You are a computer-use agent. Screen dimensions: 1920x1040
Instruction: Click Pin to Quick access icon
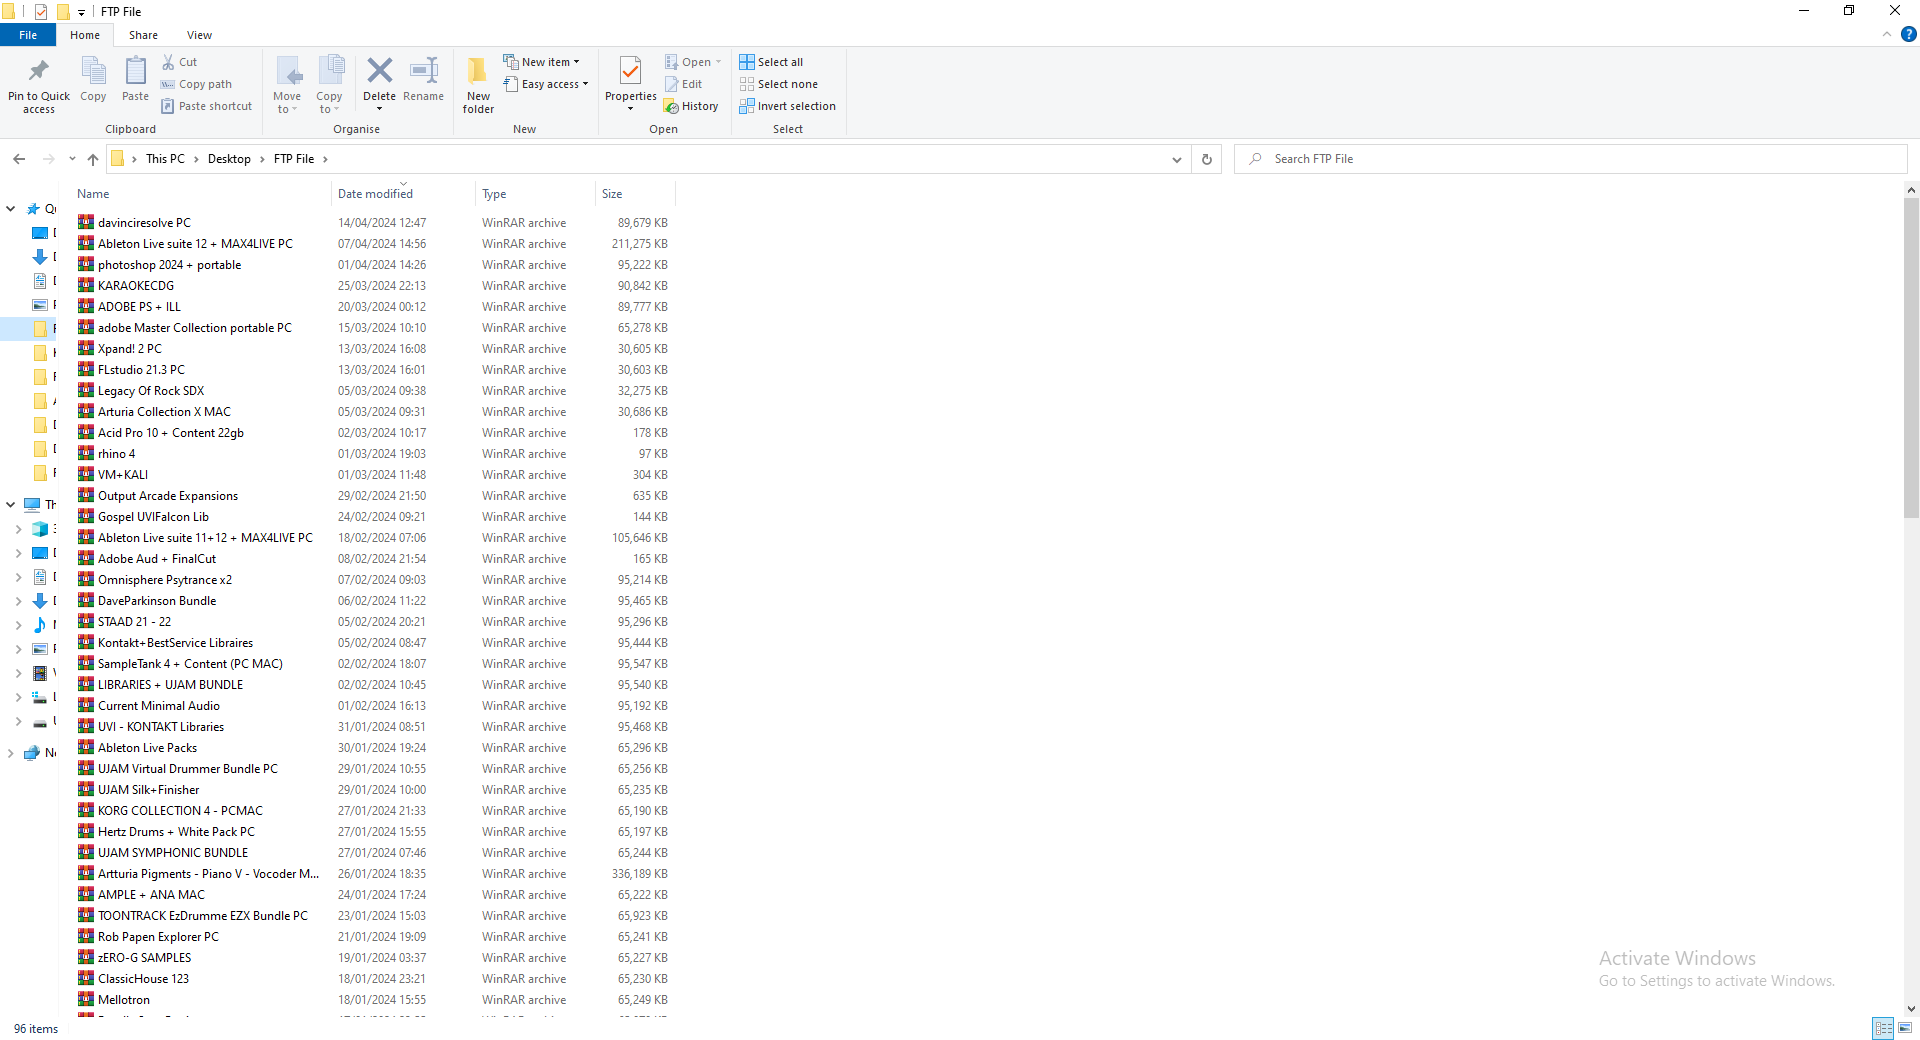point(39,71)
